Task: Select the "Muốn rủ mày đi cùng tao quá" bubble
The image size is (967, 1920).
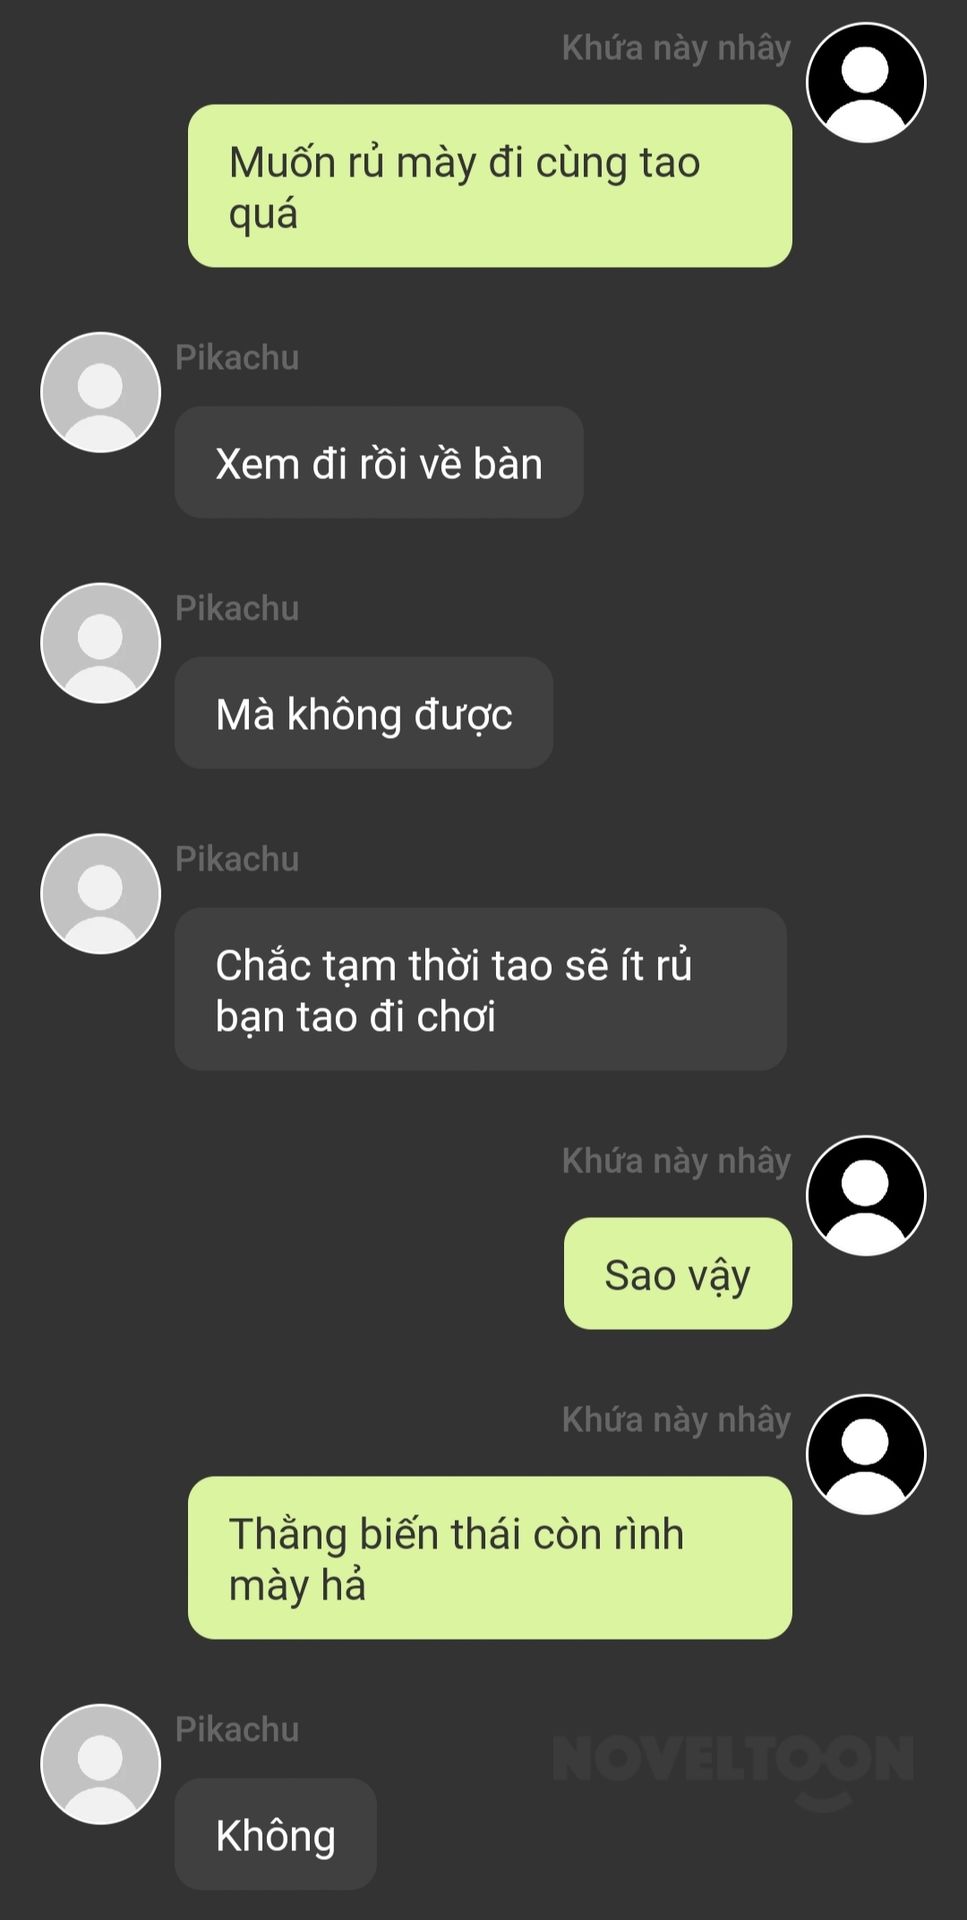Action: point(490,186)
